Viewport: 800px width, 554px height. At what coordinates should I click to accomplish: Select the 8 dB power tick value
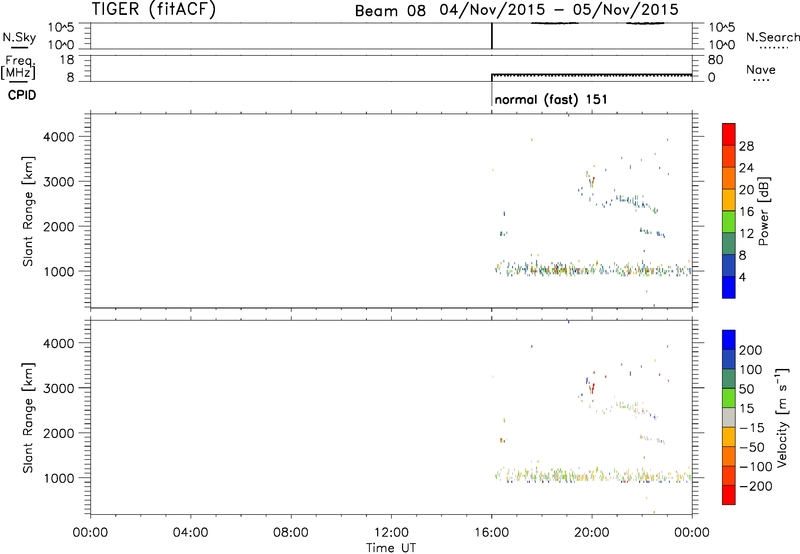click(x=742, y=255)
